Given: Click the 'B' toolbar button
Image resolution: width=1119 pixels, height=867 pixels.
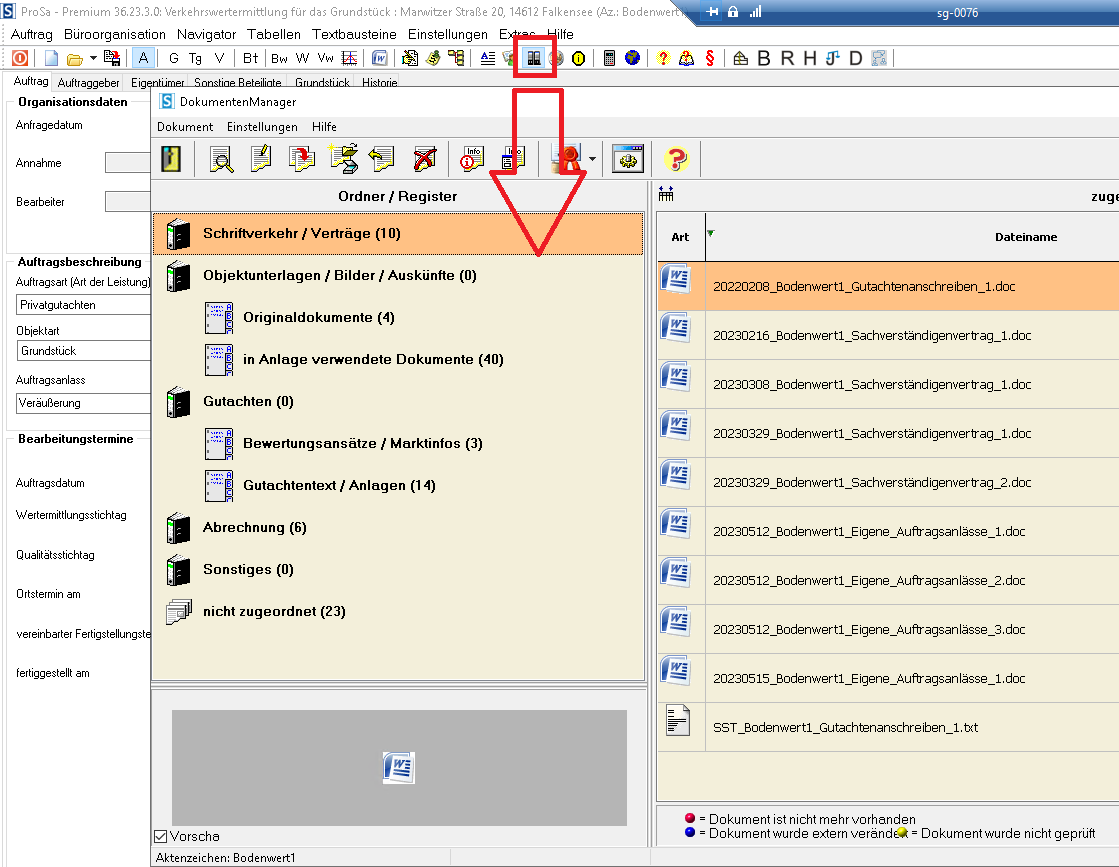Looking at the screenshot, I should 764,58.
